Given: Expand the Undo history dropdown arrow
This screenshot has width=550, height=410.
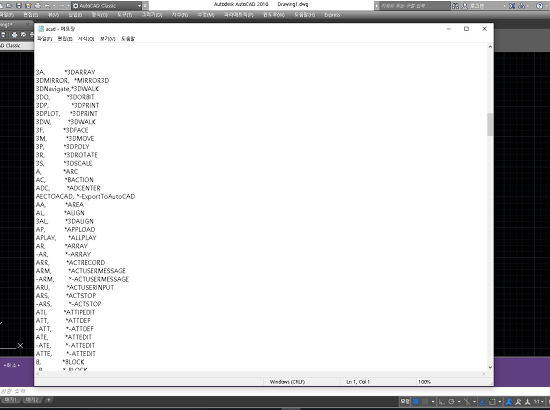Looking at the screenshot, I should tap(54, 6).
